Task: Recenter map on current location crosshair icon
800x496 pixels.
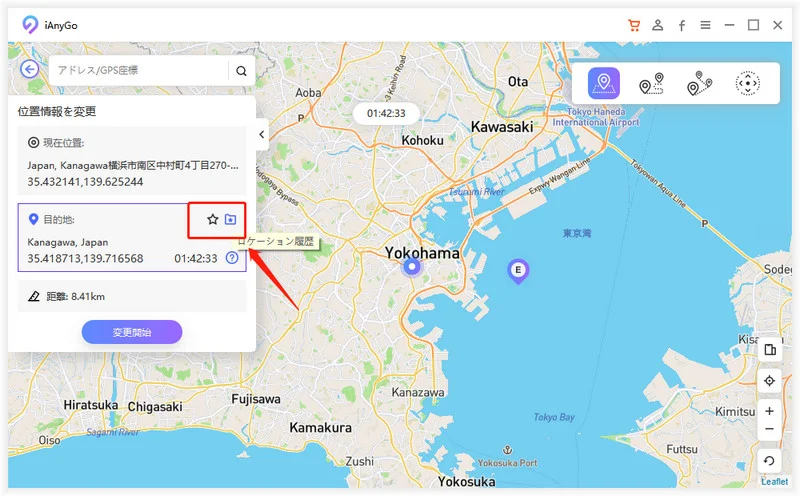Action: click(x=769, y=381)
